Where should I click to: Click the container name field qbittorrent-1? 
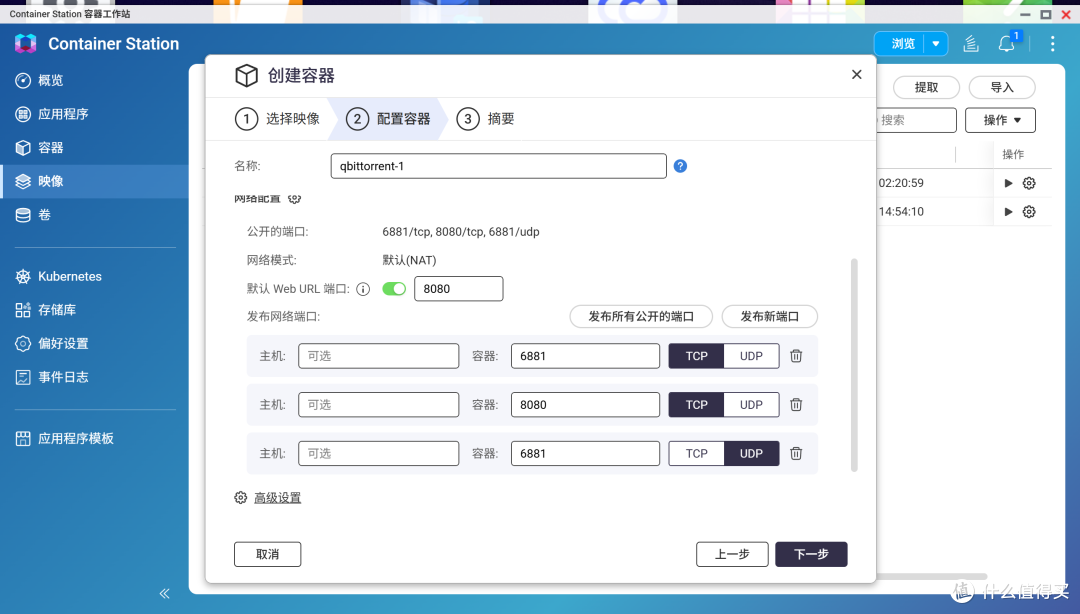[x=499, y=166]
